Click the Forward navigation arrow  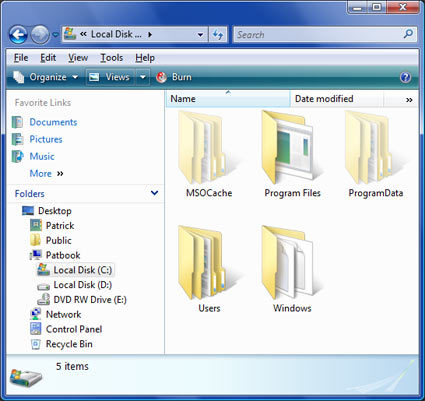40,35
